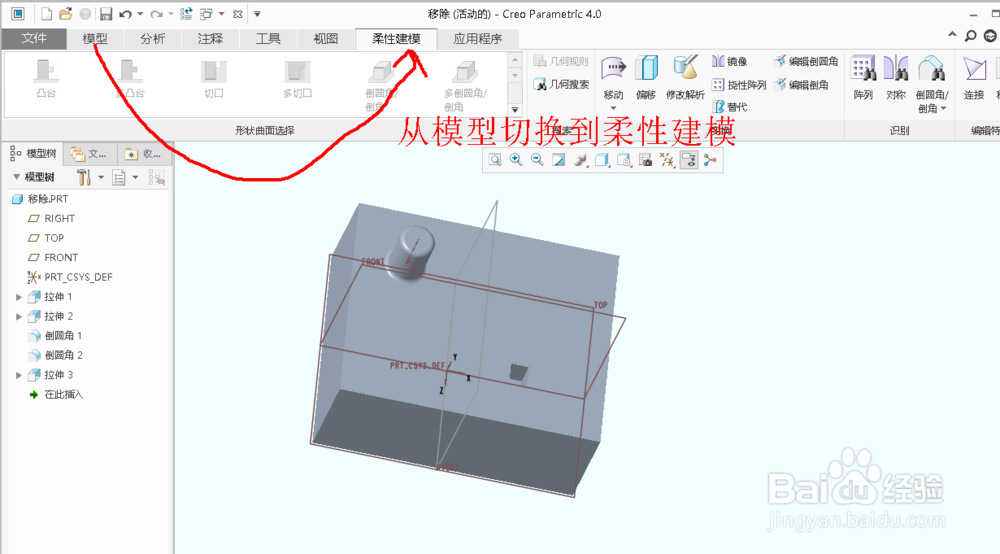Screen dimensions: 1000x554
Task: Click the 连接 attach tool icon
Action: click(x=974, y=68)
